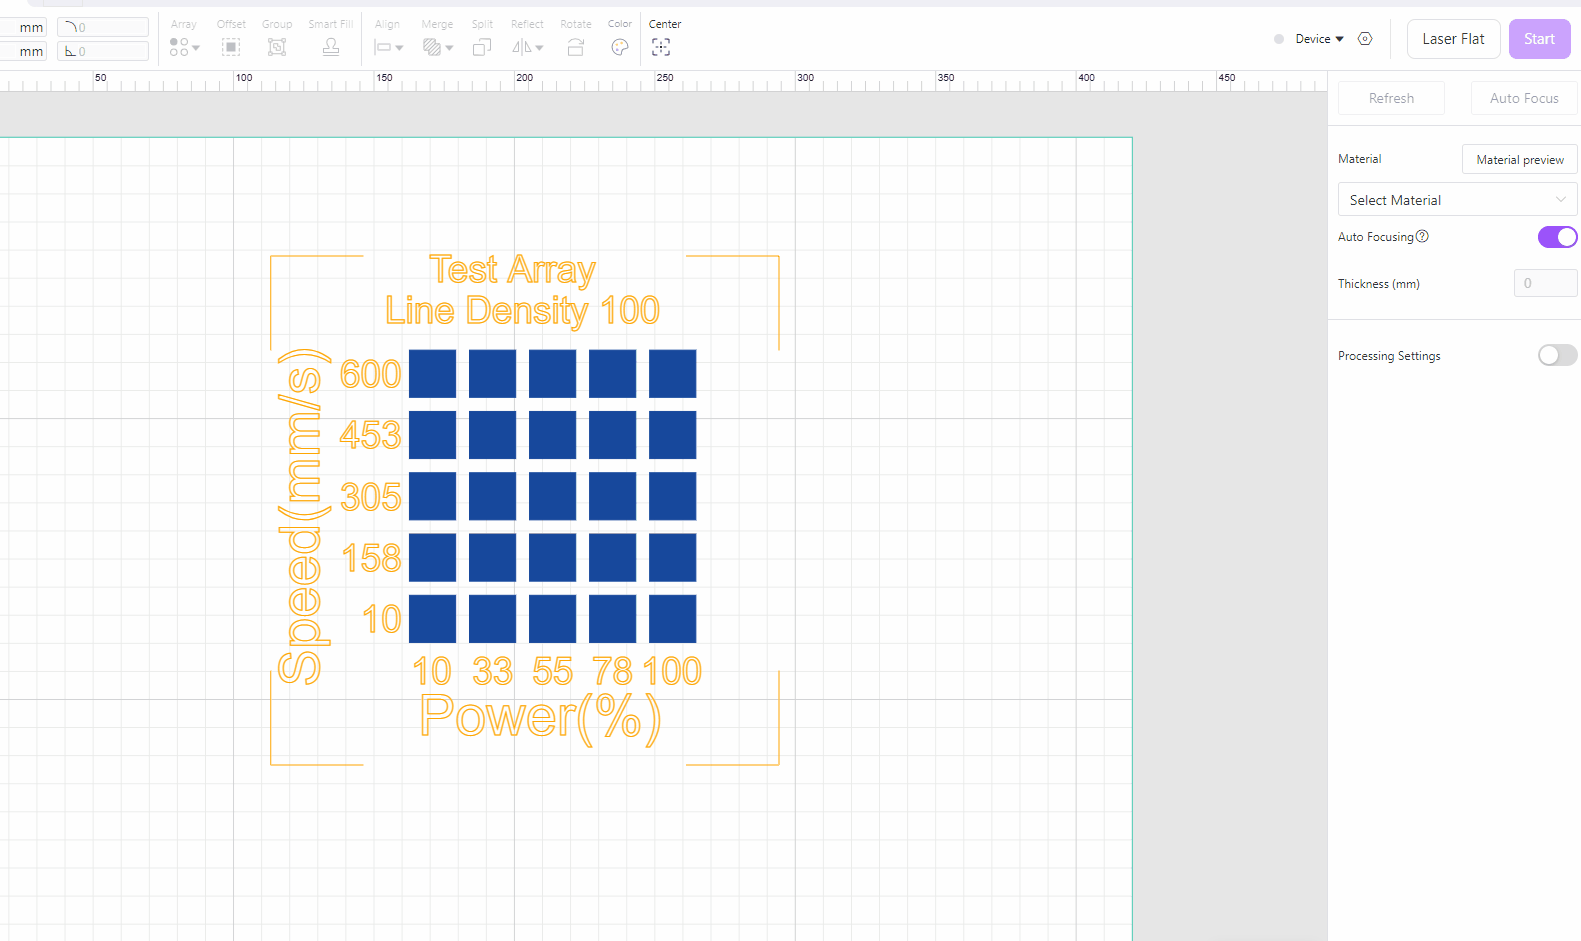Click the Auto Focus button

[1524, 98]
